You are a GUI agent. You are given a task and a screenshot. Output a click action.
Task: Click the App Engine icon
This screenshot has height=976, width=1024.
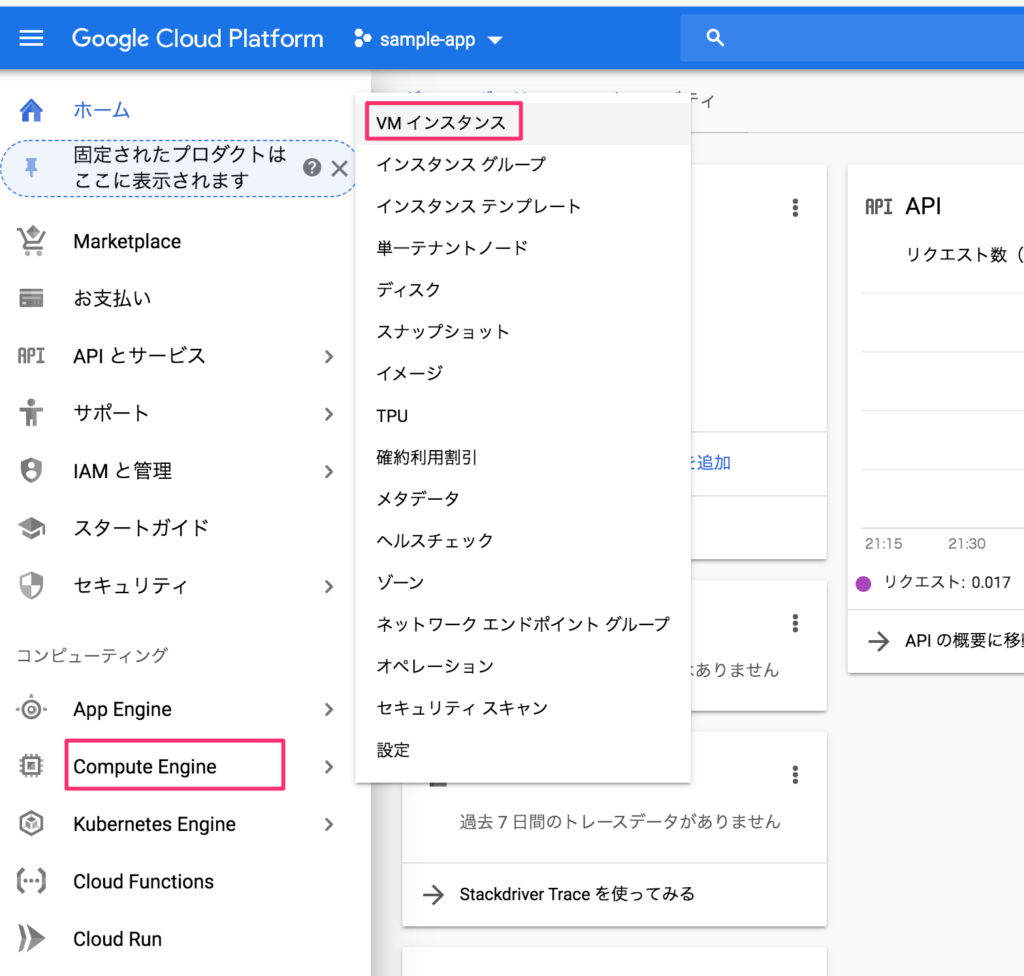pyautogui.click(x=31, y=709)
